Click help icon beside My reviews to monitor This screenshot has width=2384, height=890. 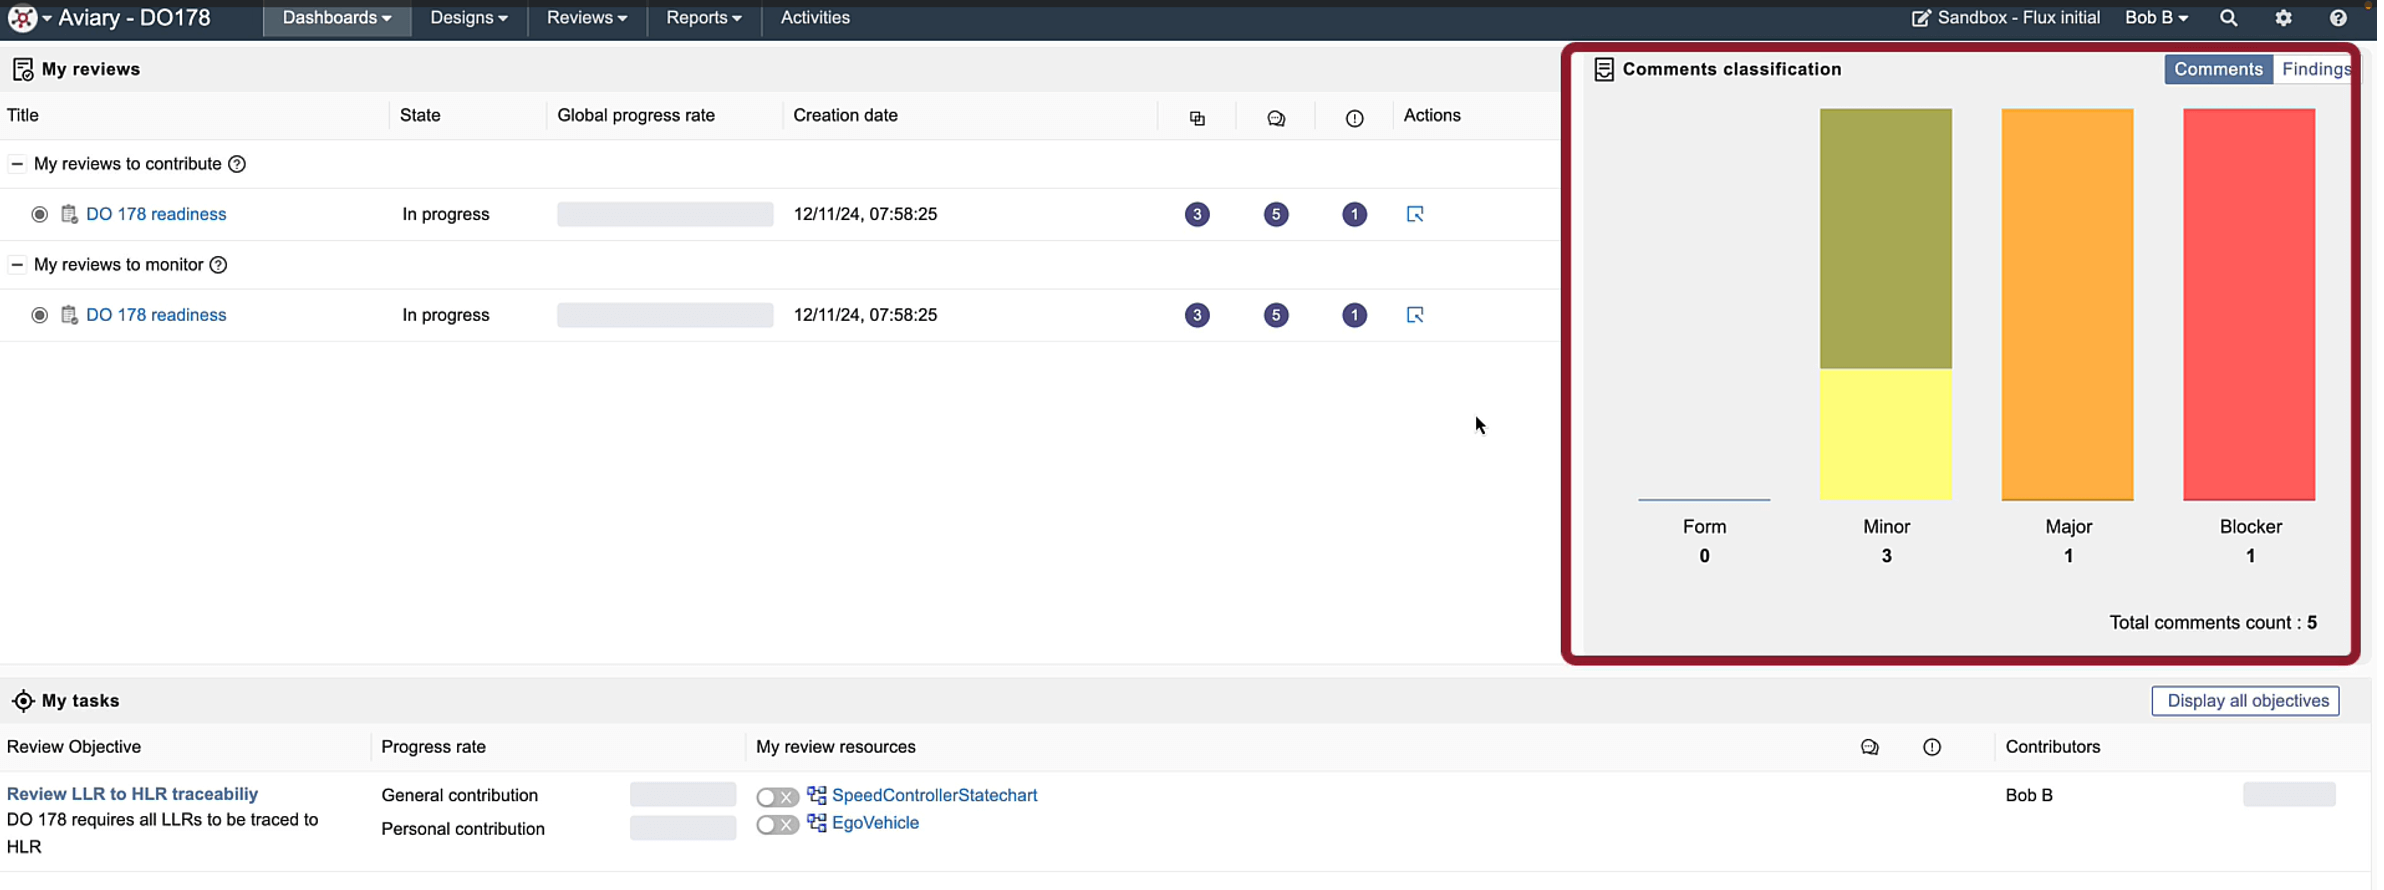click(x=218, y=265)
